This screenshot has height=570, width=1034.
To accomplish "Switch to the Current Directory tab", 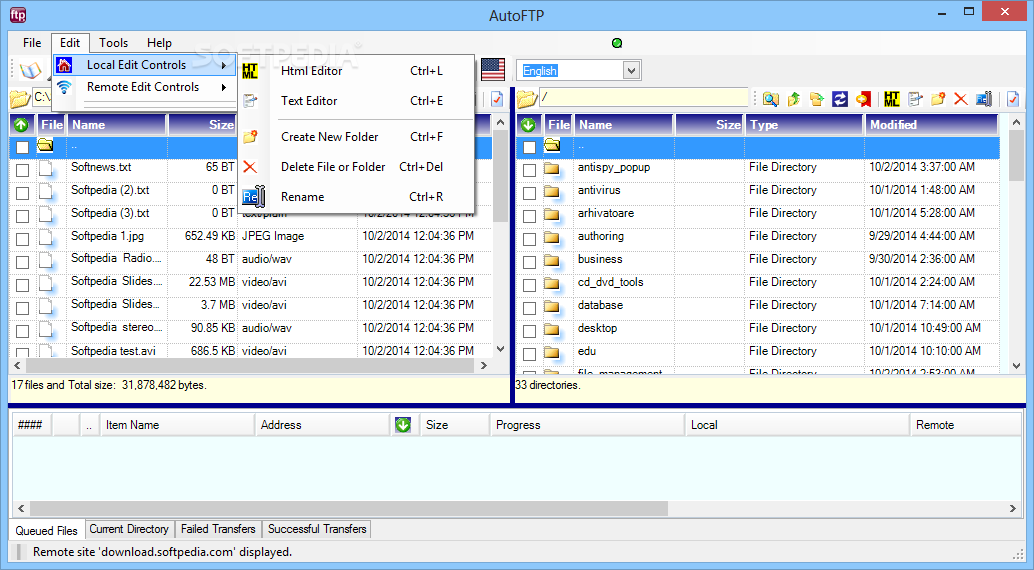I will tap(129, 529).
